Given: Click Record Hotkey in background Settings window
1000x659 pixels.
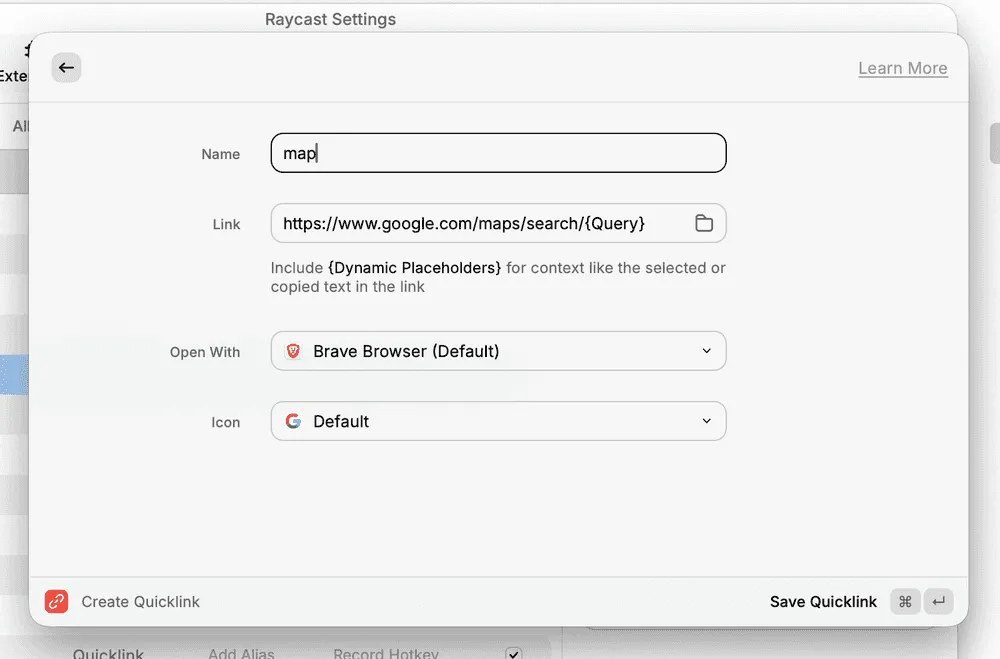Looking at the screenshot, I should pos(386,653).
